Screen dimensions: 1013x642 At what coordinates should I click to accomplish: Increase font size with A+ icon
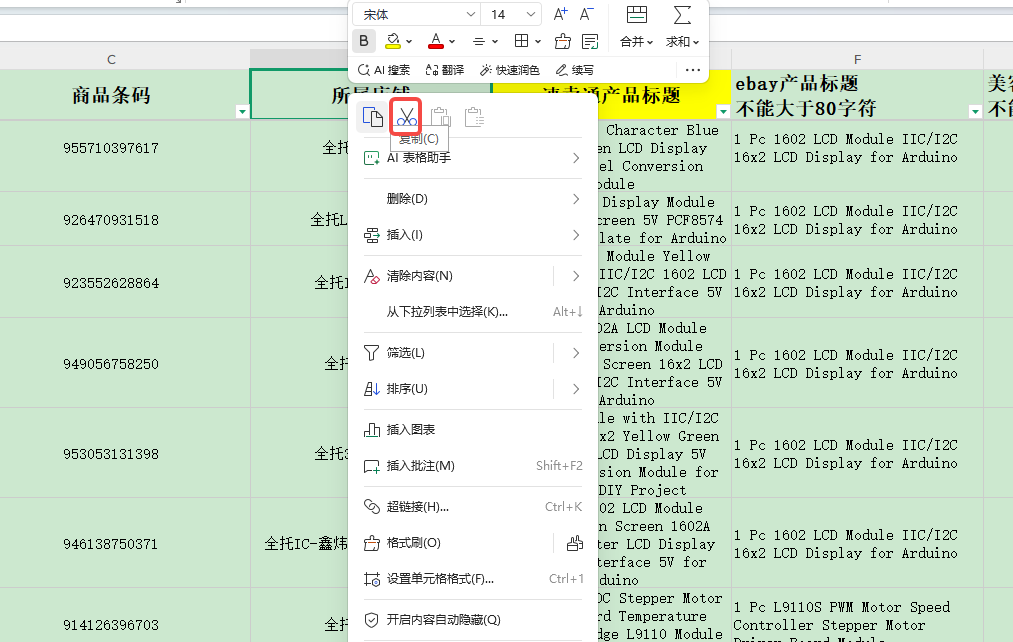[560, 14]
